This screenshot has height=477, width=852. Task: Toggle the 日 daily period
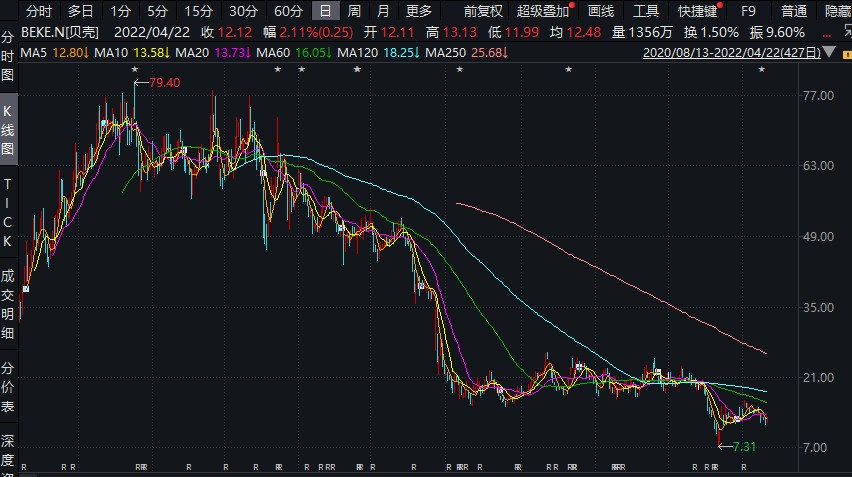tap(325, 11)
